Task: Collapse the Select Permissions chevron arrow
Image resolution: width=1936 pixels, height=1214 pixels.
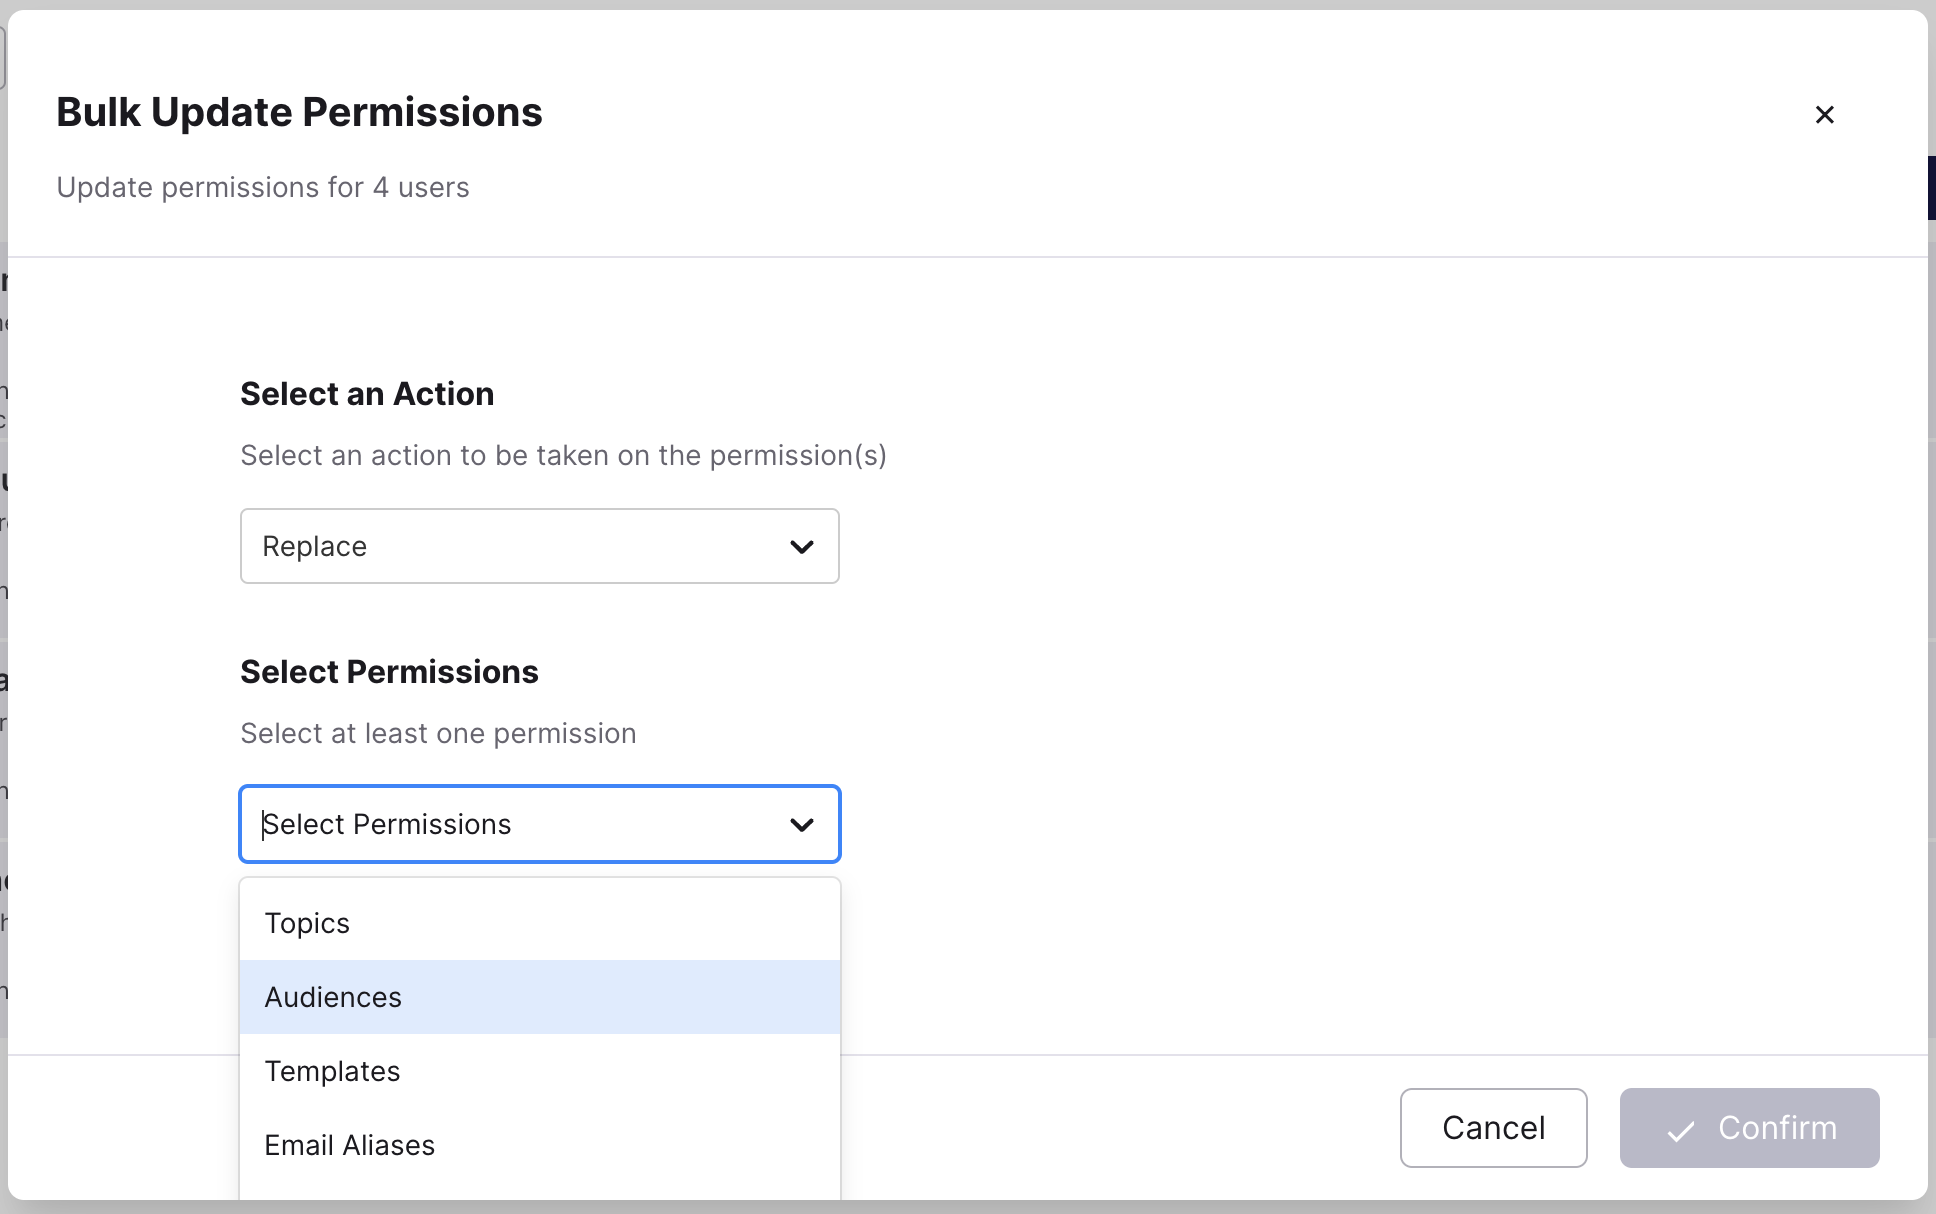Action: pyautogui.click(x=801, y=825)
